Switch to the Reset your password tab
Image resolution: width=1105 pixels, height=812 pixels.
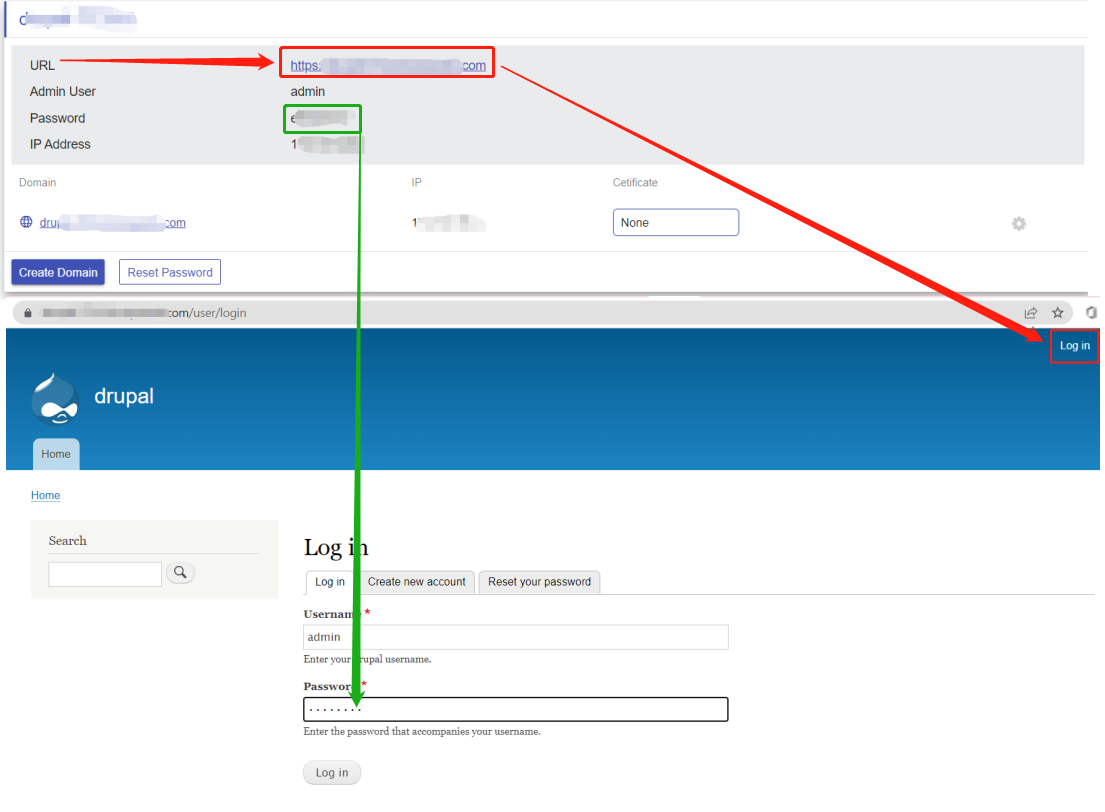point(539,582)
